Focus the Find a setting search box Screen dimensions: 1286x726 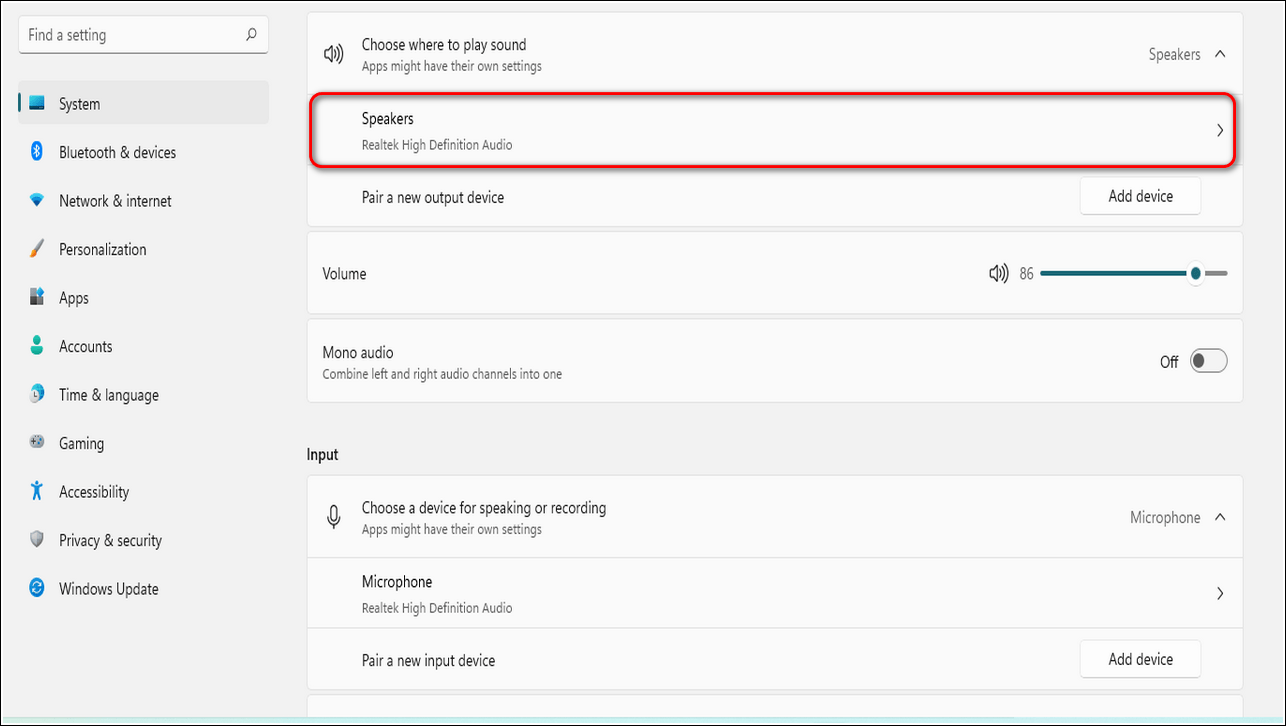click(130, 35)
